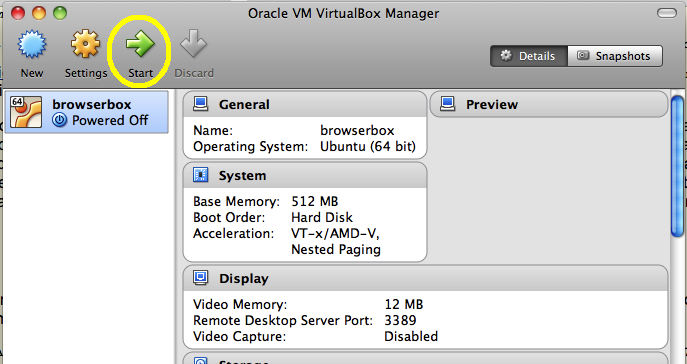Click the 'Name:' label in General
This screenshot has width=687, height=364.
(213, 131)
